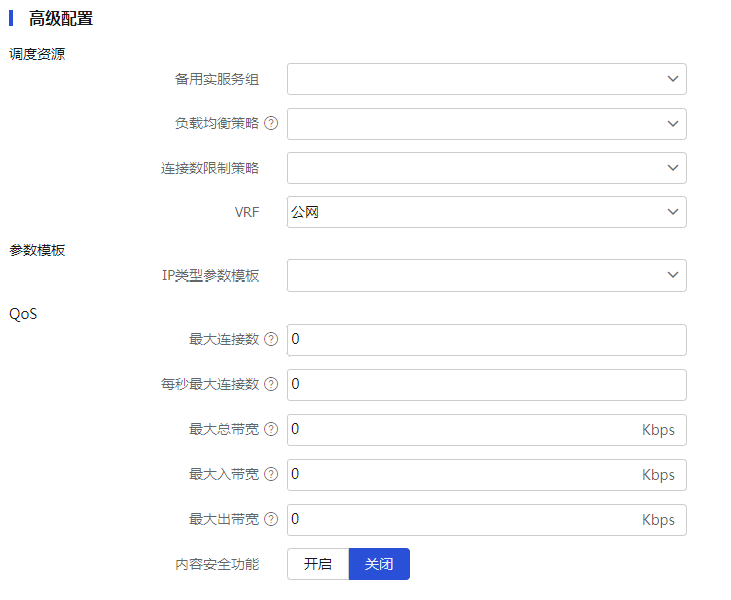Focus the 最大连接数 input field

pyautogui.click(x=487, y=340)
